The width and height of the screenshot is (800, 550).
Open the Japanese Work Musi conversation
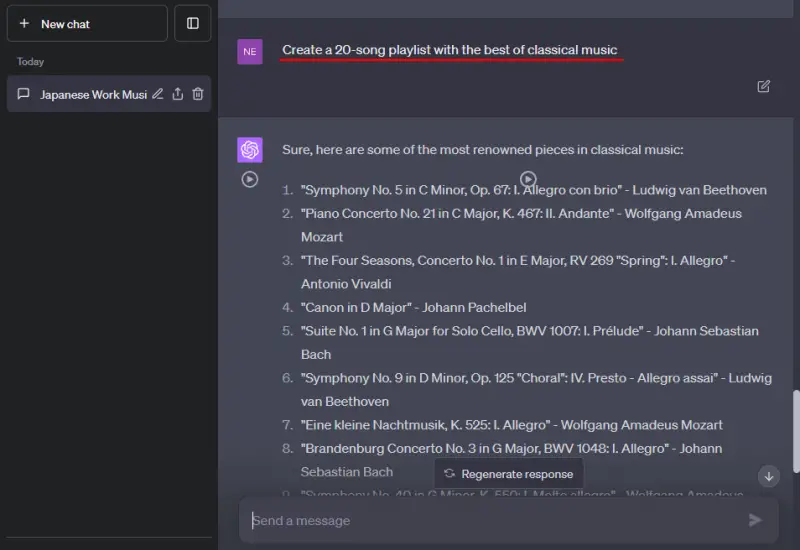92,94
